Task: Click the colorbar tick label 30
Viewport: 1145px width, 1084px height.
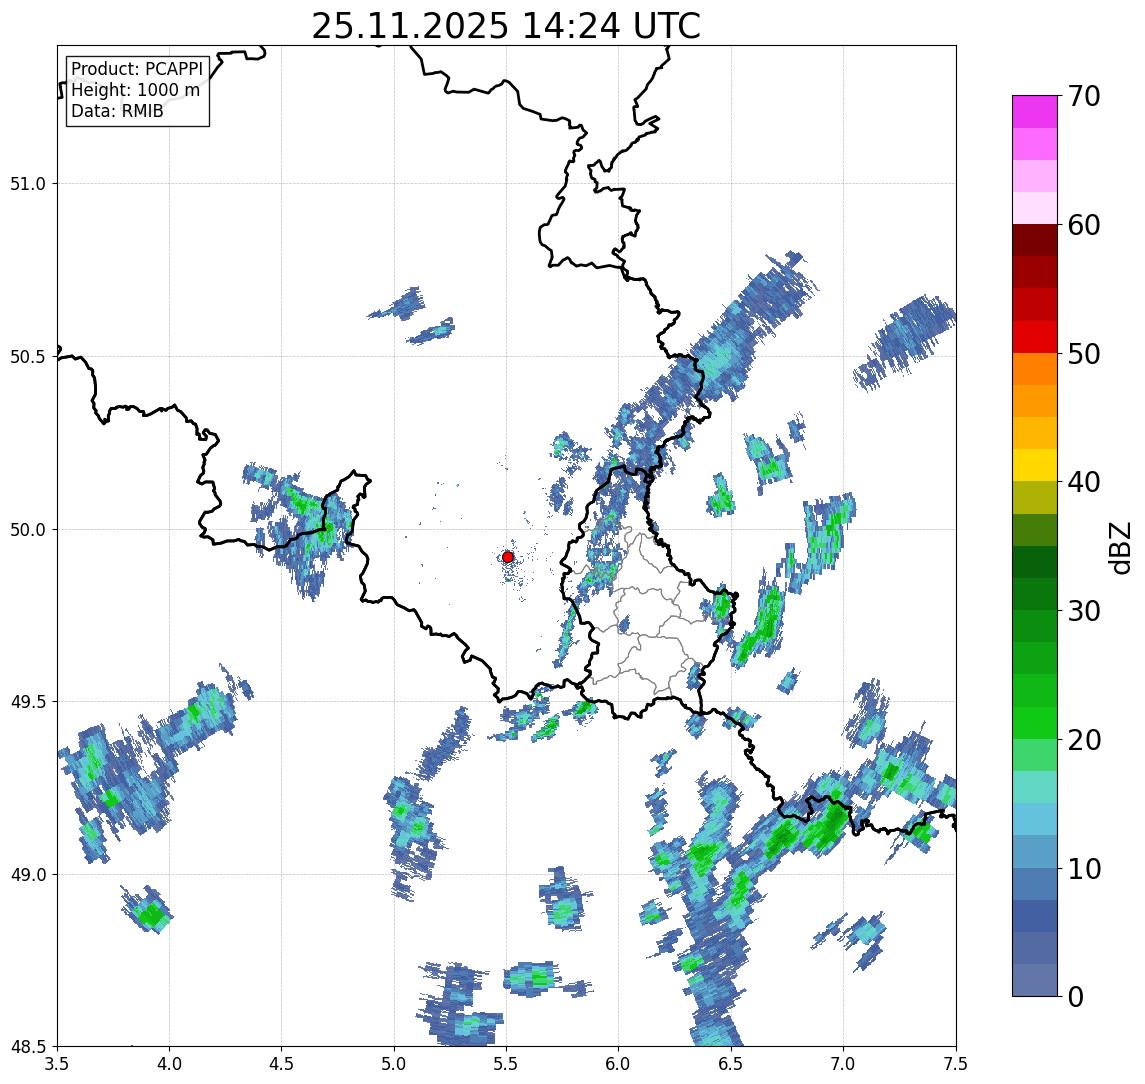Action: (x=1084, y=611)
